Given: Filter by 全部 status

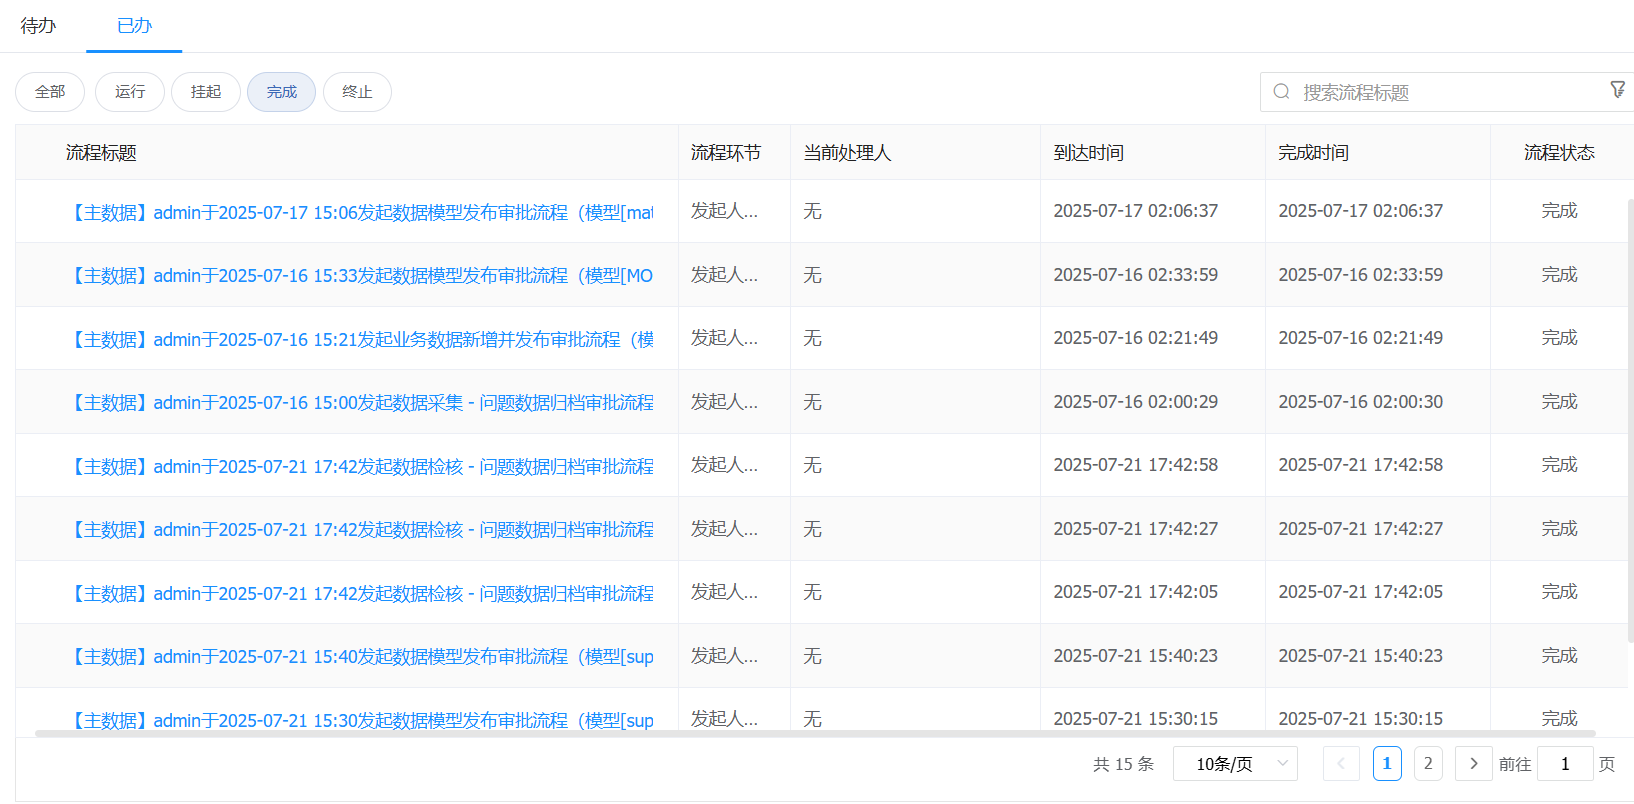Looking at the screenshot, I should pos(50,92).
